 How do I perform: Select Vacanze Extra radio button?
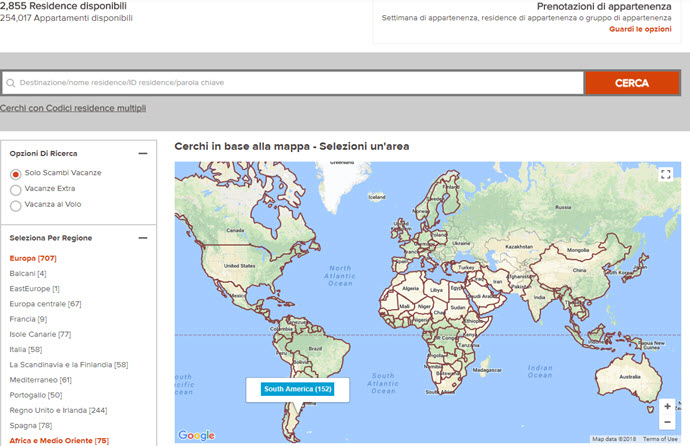point(15,189)
